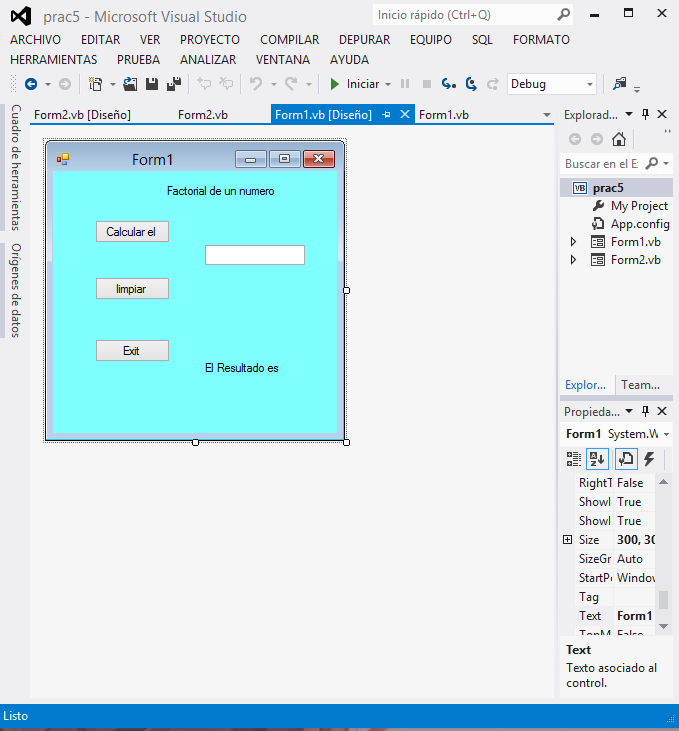Click the Open File toolbar icon
Viewport: 679px width, 731px height.
tap(130, 84)
